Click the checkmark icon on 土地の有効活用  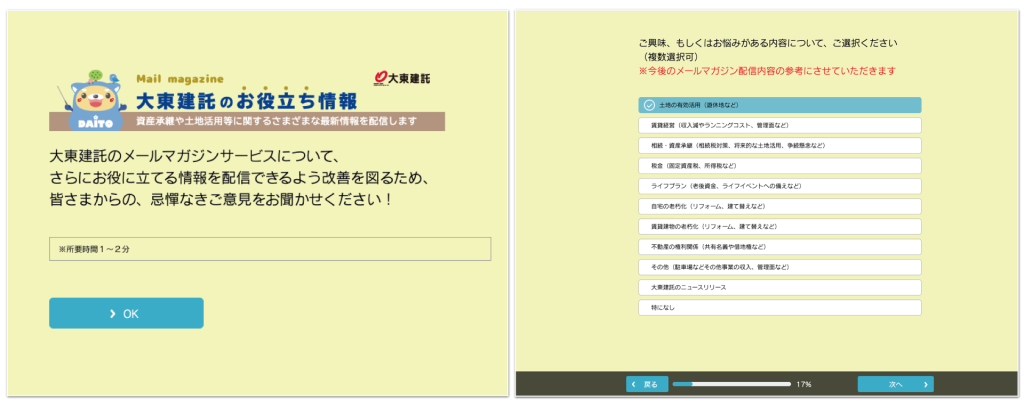[x=649, y=105]
